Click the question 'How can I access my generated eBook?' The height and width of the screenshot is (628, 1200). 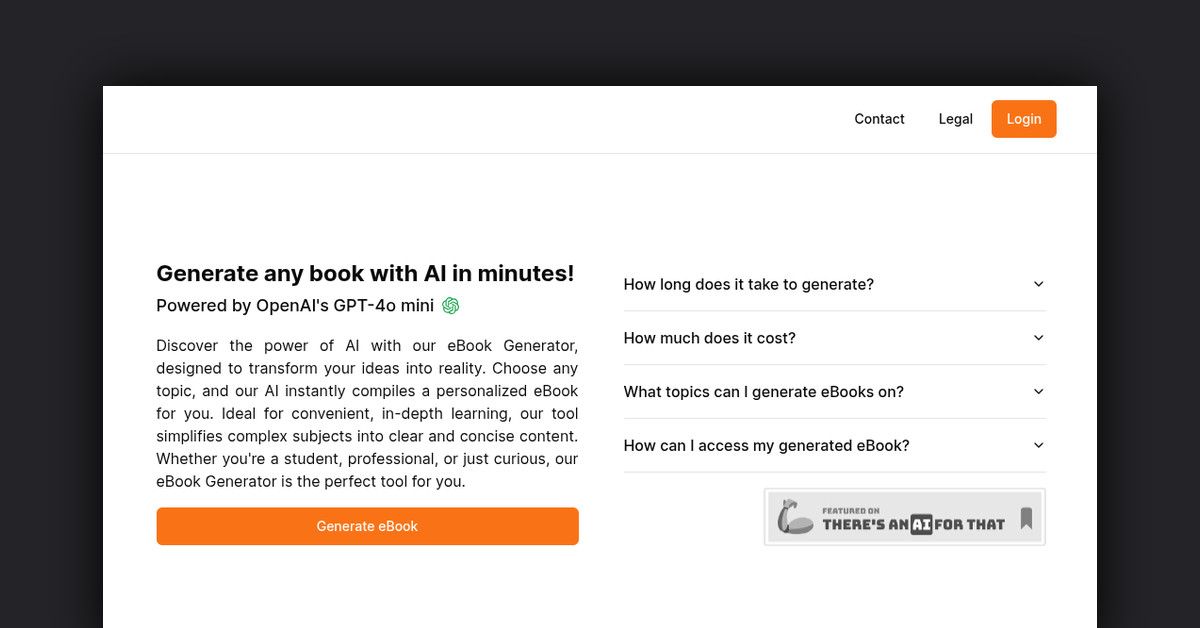tap(766, 445)
